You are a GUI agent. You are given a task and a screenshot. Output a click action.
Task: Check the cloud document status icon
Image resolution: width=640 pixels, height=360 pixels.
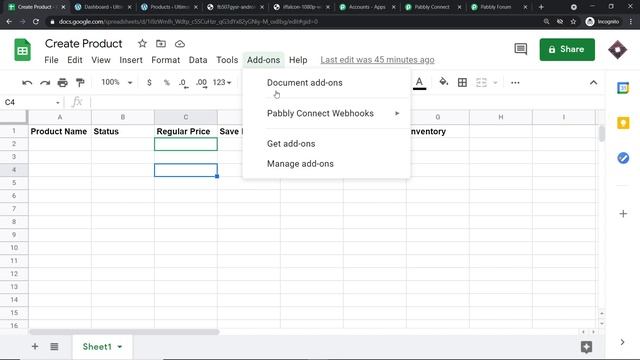coord(180,44)
